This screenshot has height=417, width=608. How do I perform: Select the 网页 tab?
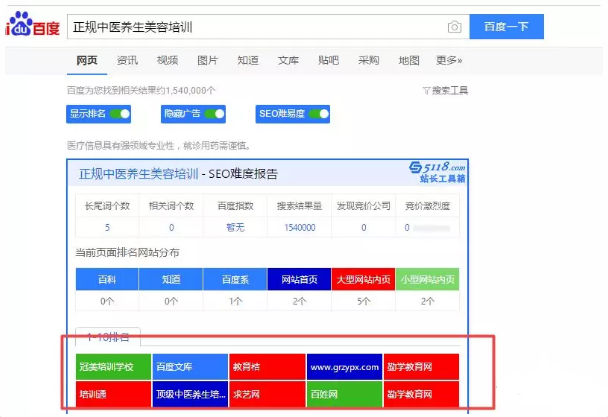tap(87, 60)
